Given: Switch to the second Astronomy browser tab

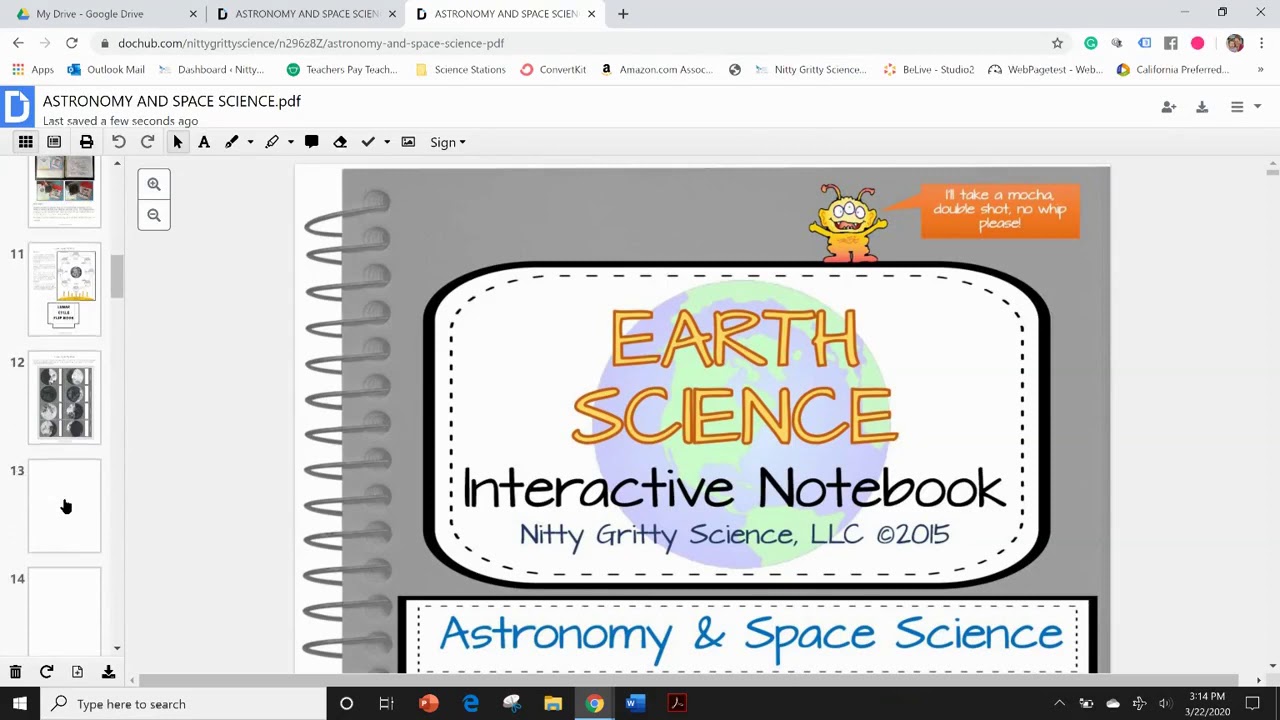Looking at the screenshot, I should coord(307,14).
